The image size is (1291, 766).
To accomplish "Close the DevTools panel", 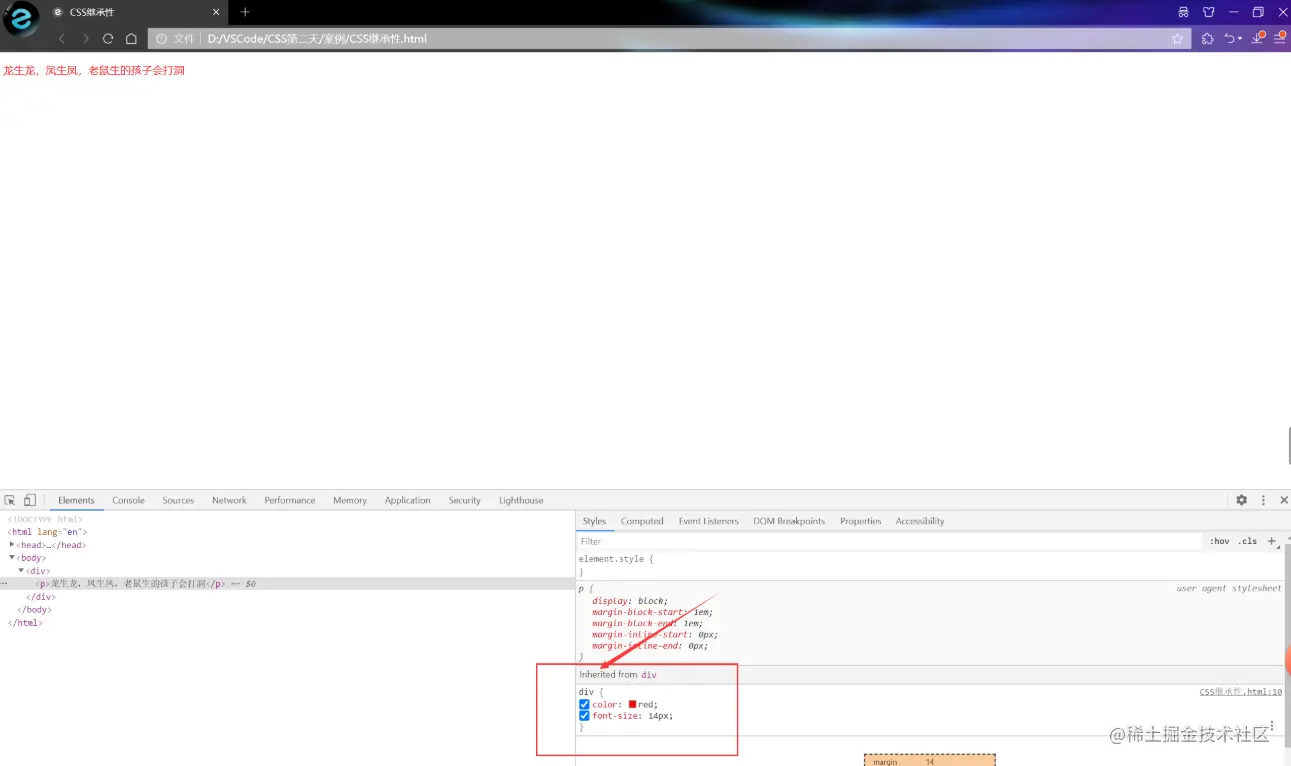I will [x=1284, y=500].
